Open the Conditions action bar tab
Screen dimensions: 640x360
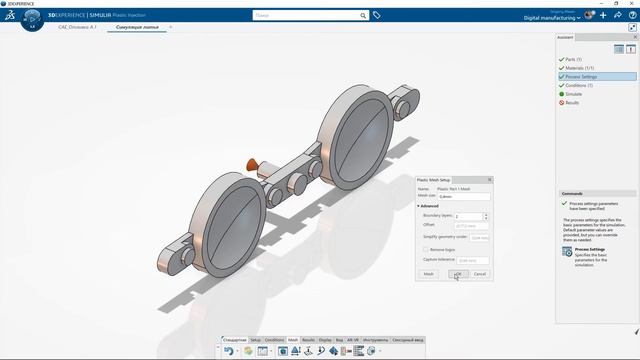point(274,340)
